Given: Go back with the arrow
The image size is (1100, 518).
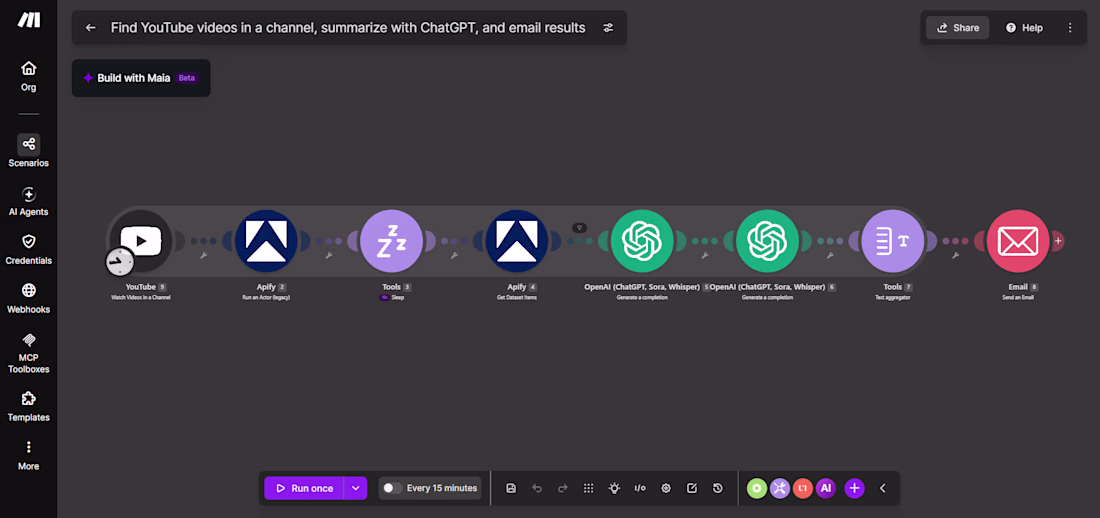Looking at the screenshot, I should 90,27.
